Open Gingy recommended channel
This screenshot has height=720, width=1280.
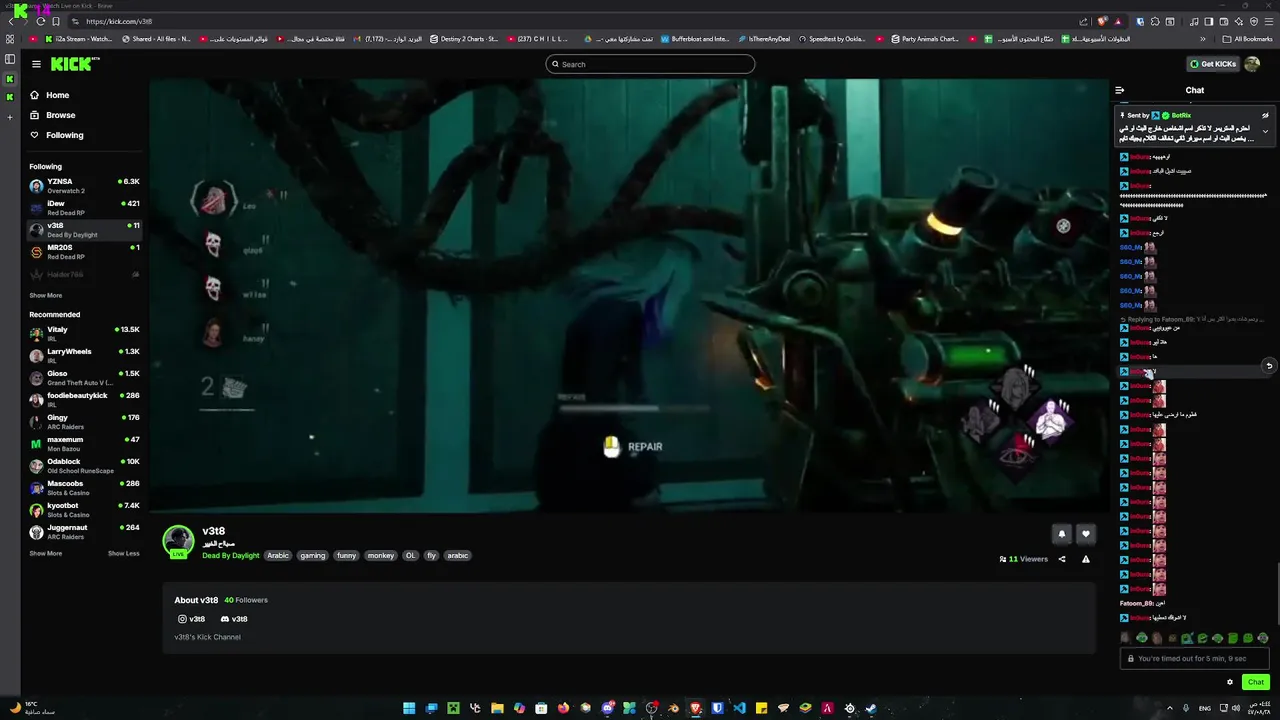(x=85, y=422)
